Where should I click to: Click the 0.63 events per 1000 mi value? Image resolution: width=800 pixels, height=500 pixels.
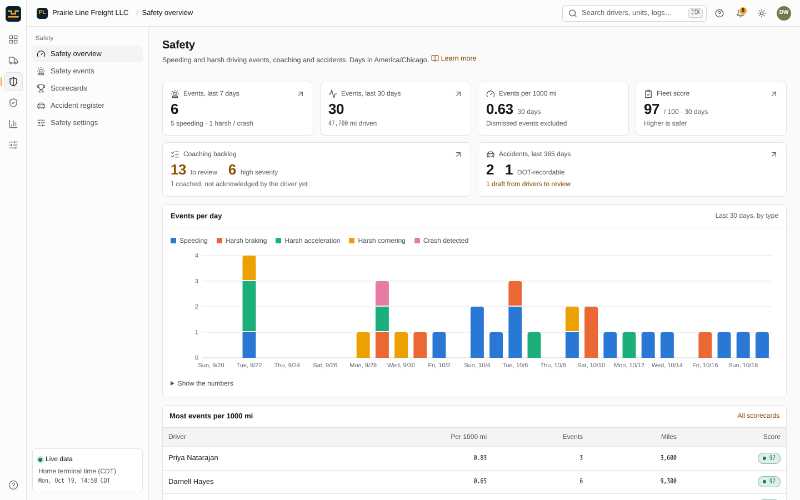point(499,109)
